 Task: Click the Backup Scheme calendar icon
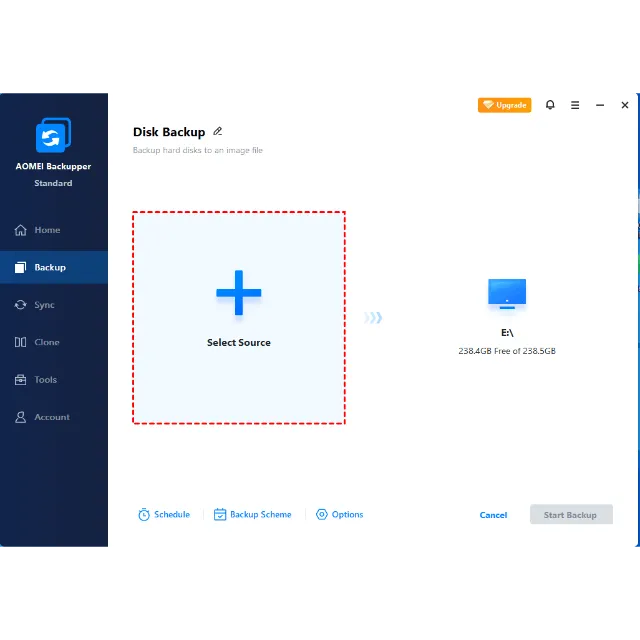(220, 515)
